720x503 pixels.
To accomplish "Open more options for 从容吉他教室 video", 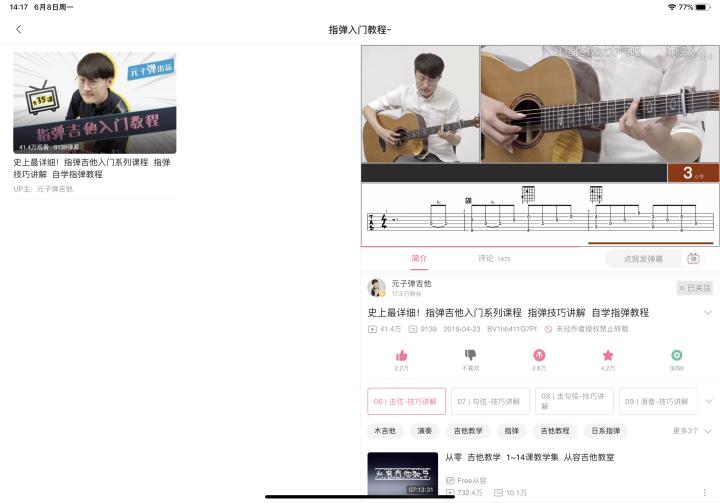I will point(705,492).
